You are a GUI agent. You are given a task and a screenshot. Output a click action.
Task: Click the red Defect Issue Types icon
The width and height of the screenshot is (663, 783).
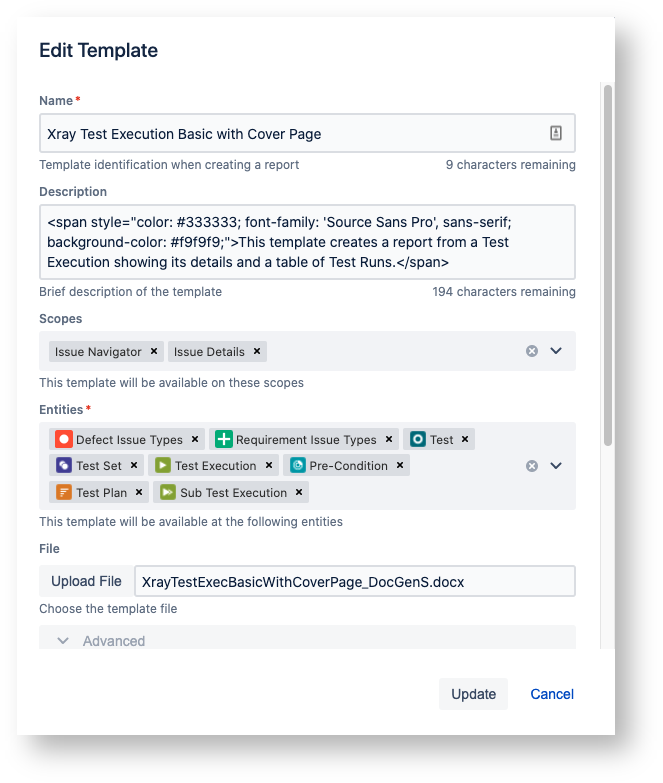pyautogui.click(x=63, y=439)
